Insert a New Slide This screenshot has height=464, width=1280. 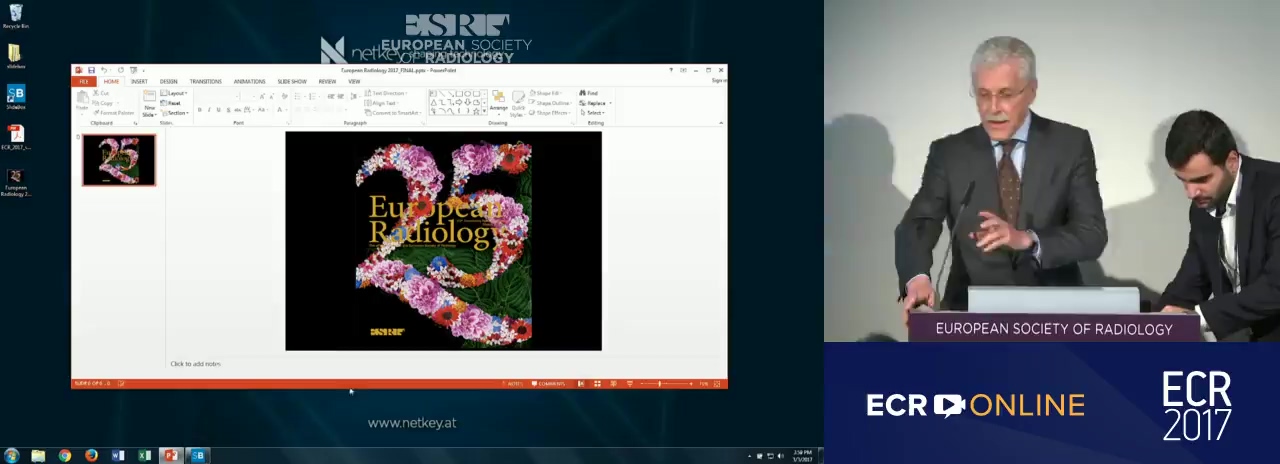click(149, 104)
